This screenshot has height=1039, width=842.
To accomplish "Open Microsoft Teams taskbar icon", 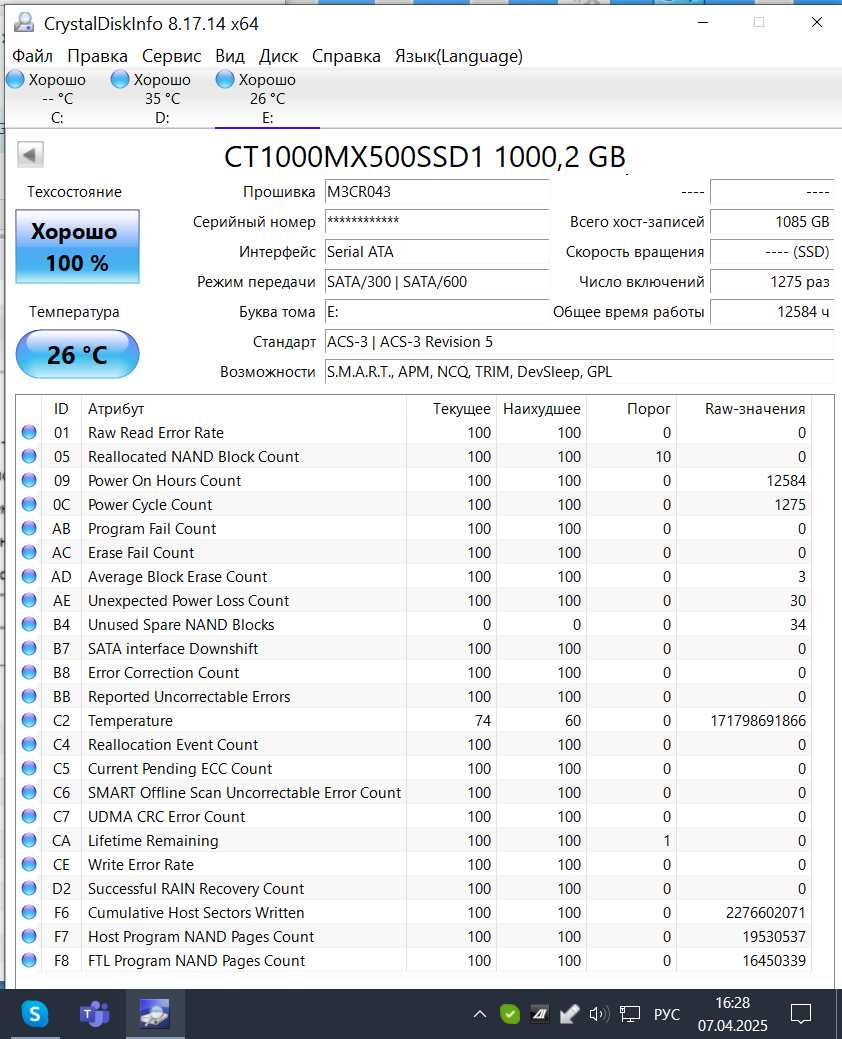I will 95,1014.
